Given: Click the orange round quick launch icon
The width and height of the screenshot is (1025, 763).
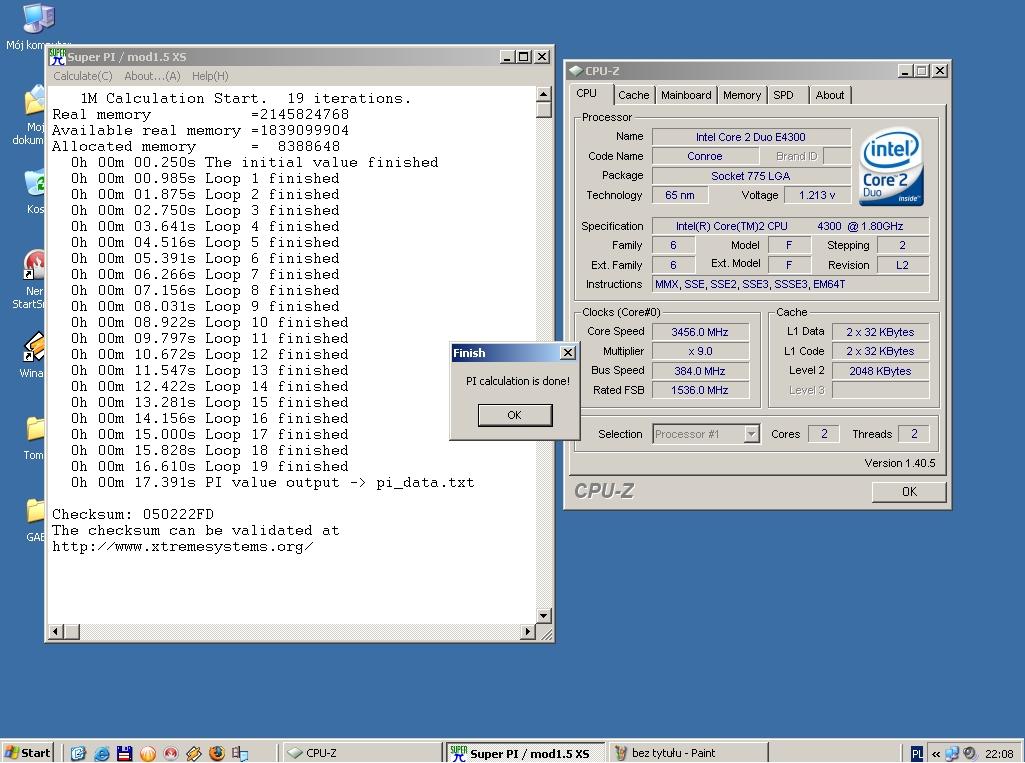Looking at the screenshot, I should [148, 753].
